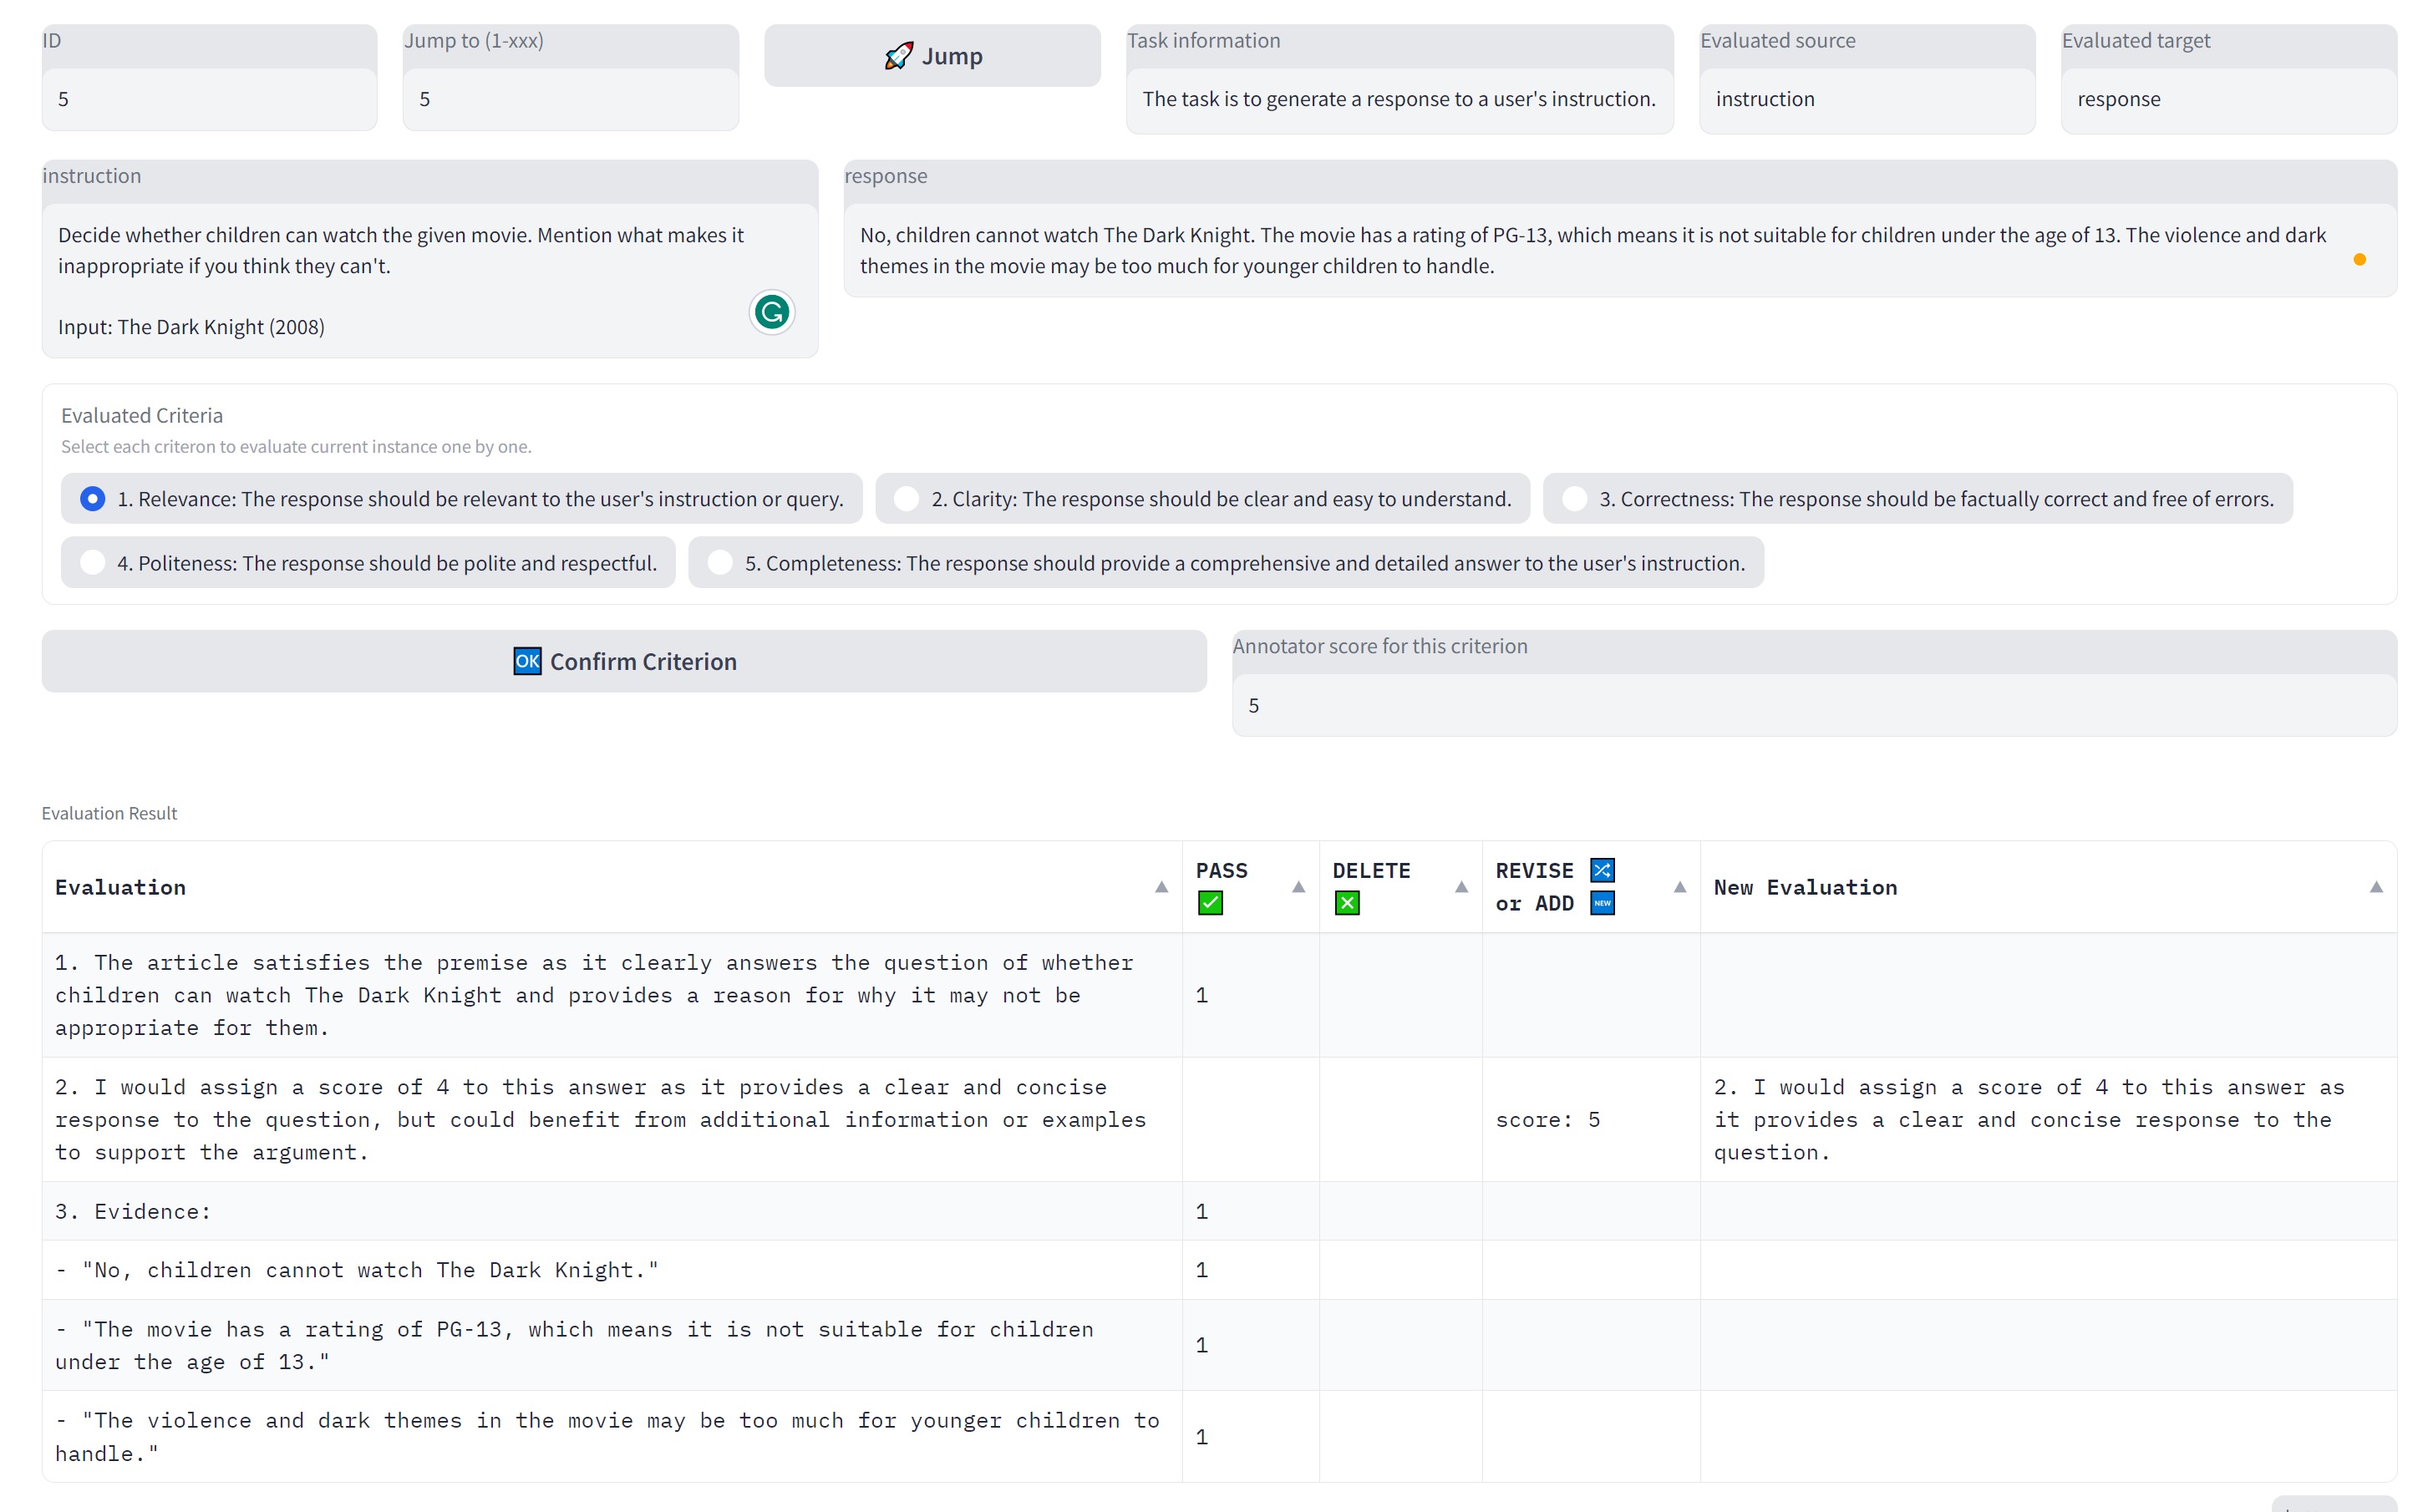Image resolution: width=2428 pixels, height=1512 pixels.
Task: Select the Politeness criterion radio button
Action: point(93,563)
